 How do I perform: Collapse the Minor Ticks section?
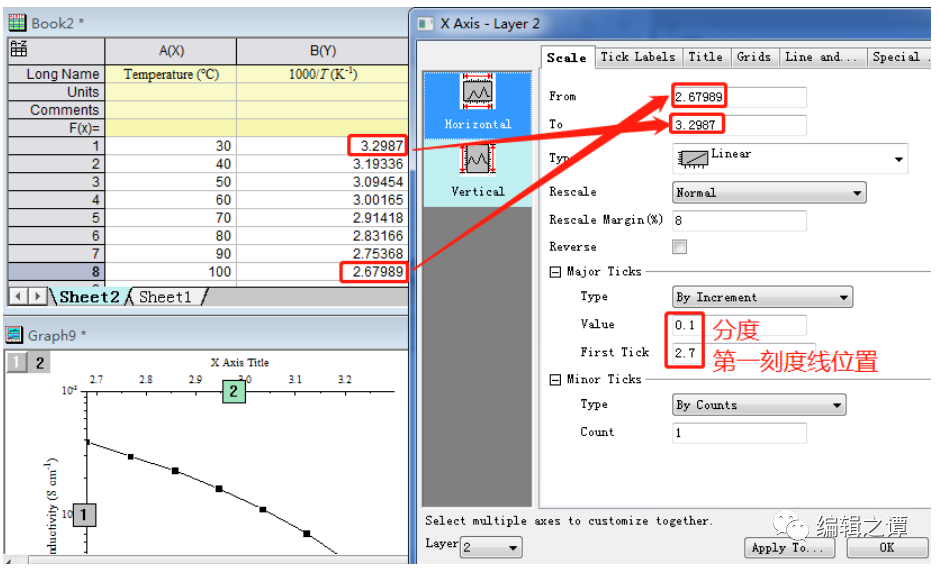tap(555, 379)
